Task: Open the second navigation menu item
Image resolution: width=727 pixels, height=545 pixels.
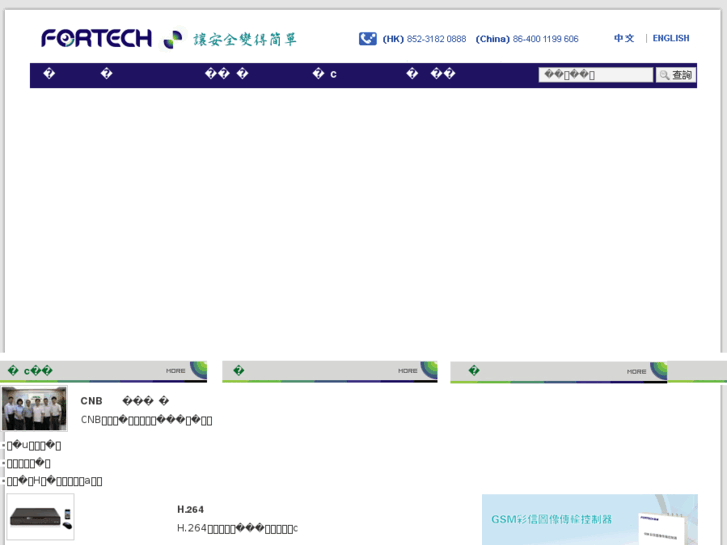Action: pos(107,74)
